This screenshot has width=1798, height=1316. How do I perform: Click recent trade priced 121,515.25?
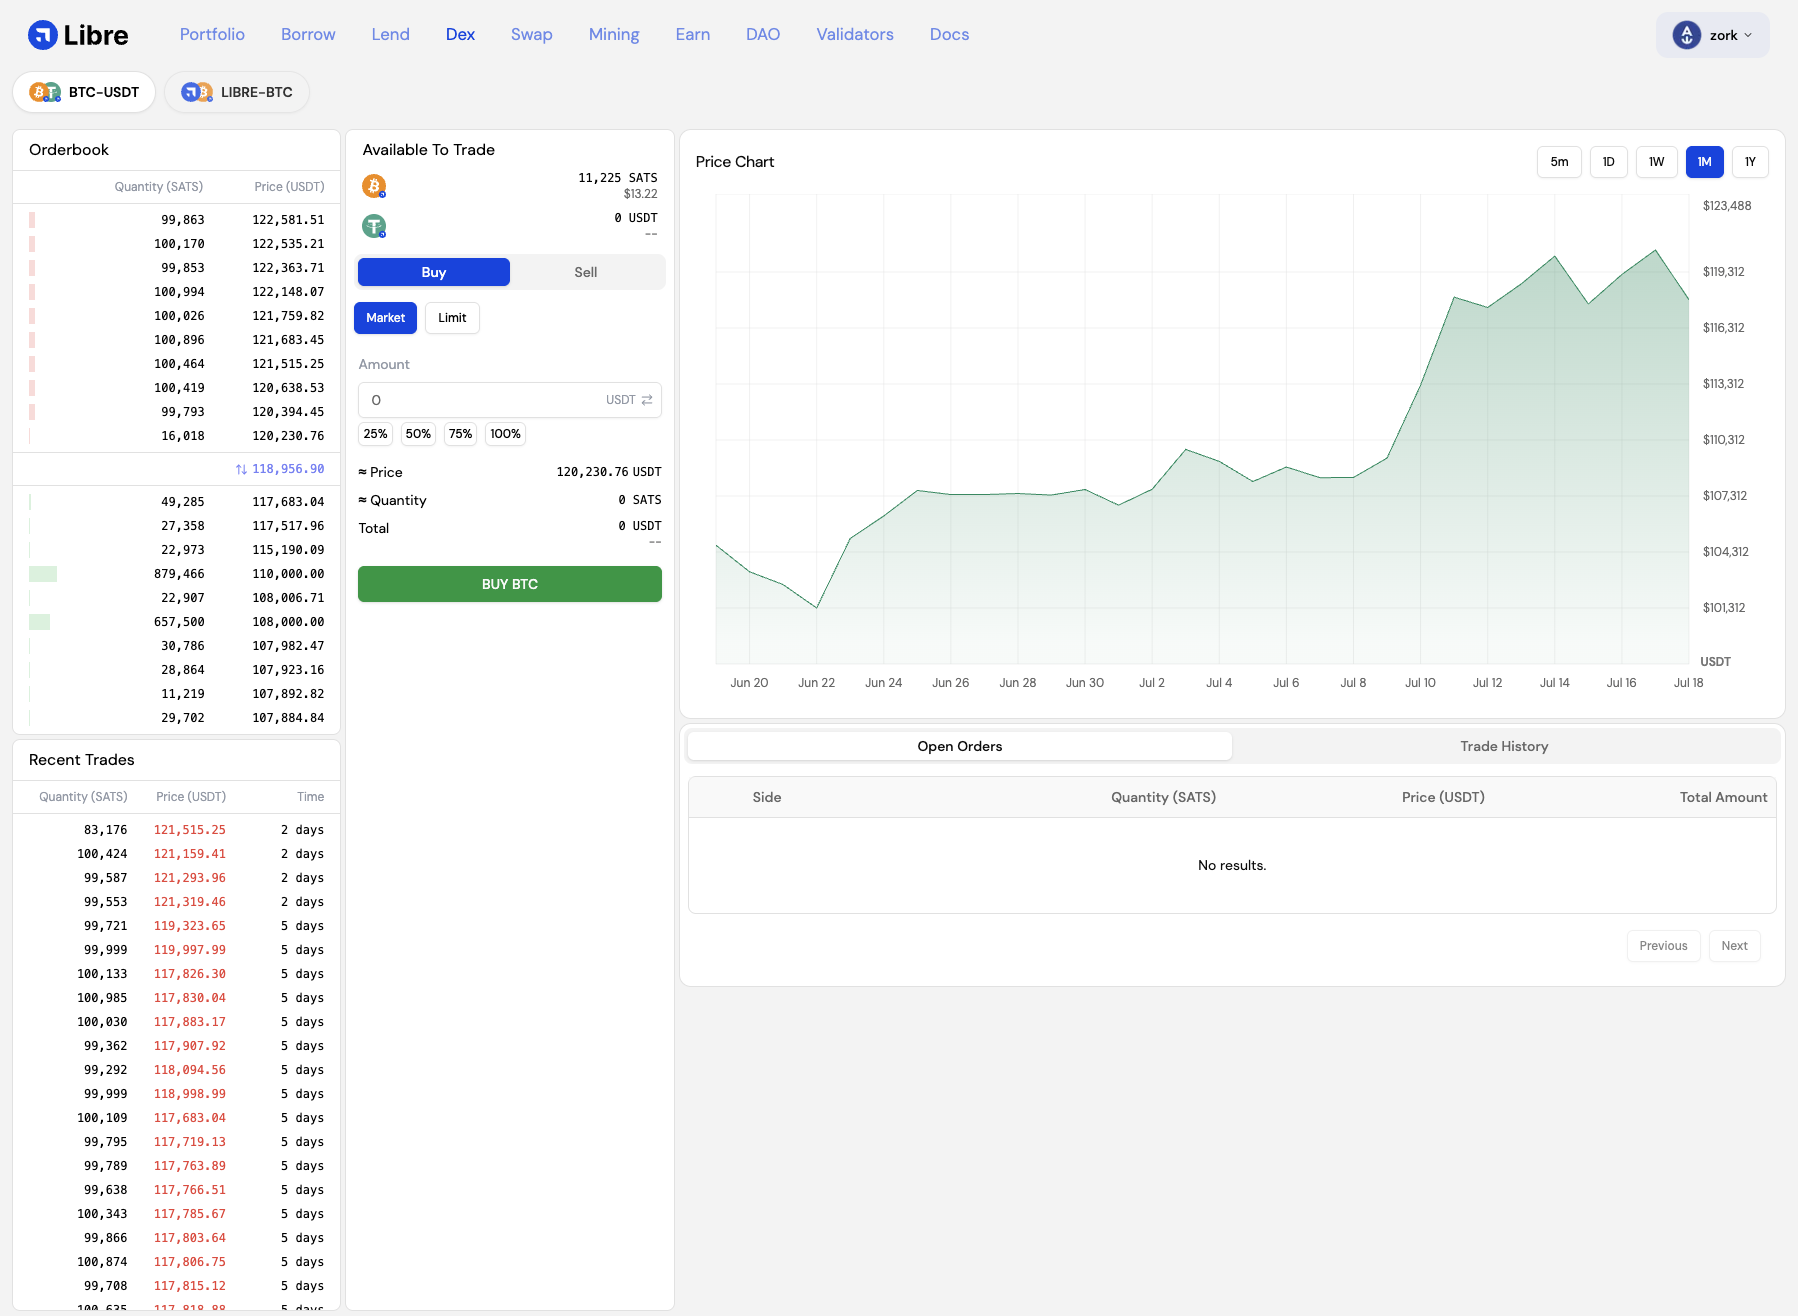[x=177, y=830]
